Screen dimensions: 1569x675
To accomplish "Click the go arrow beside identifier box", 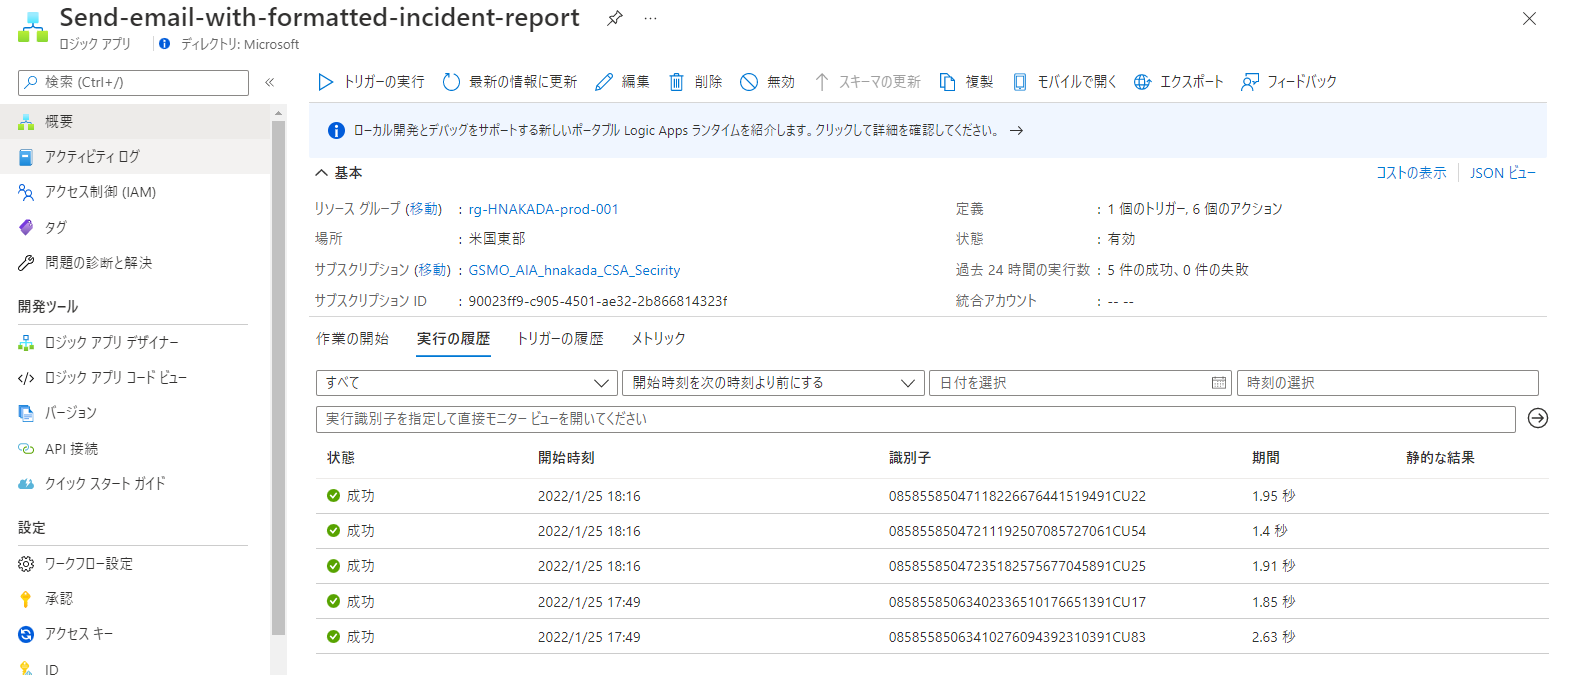I will click(1538, 419).
